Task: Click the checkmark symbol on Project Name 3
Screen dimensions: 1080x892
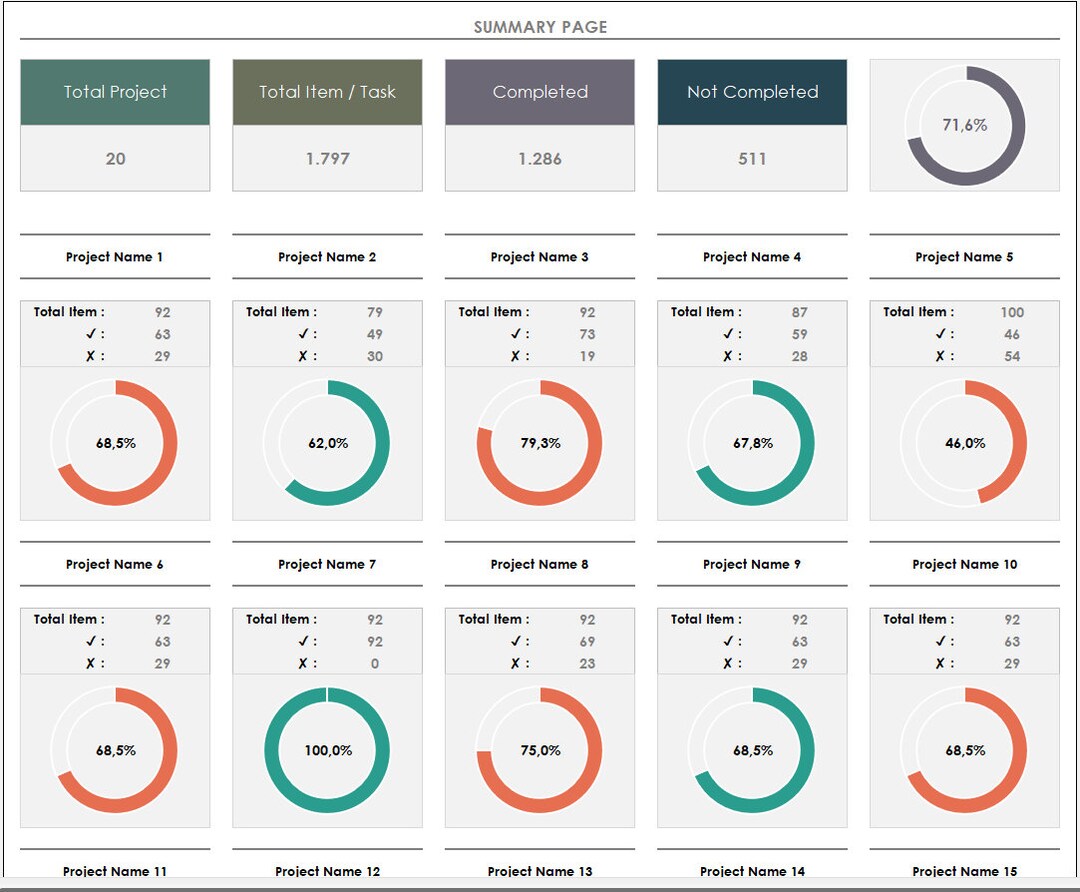Action: pos(516,333)
